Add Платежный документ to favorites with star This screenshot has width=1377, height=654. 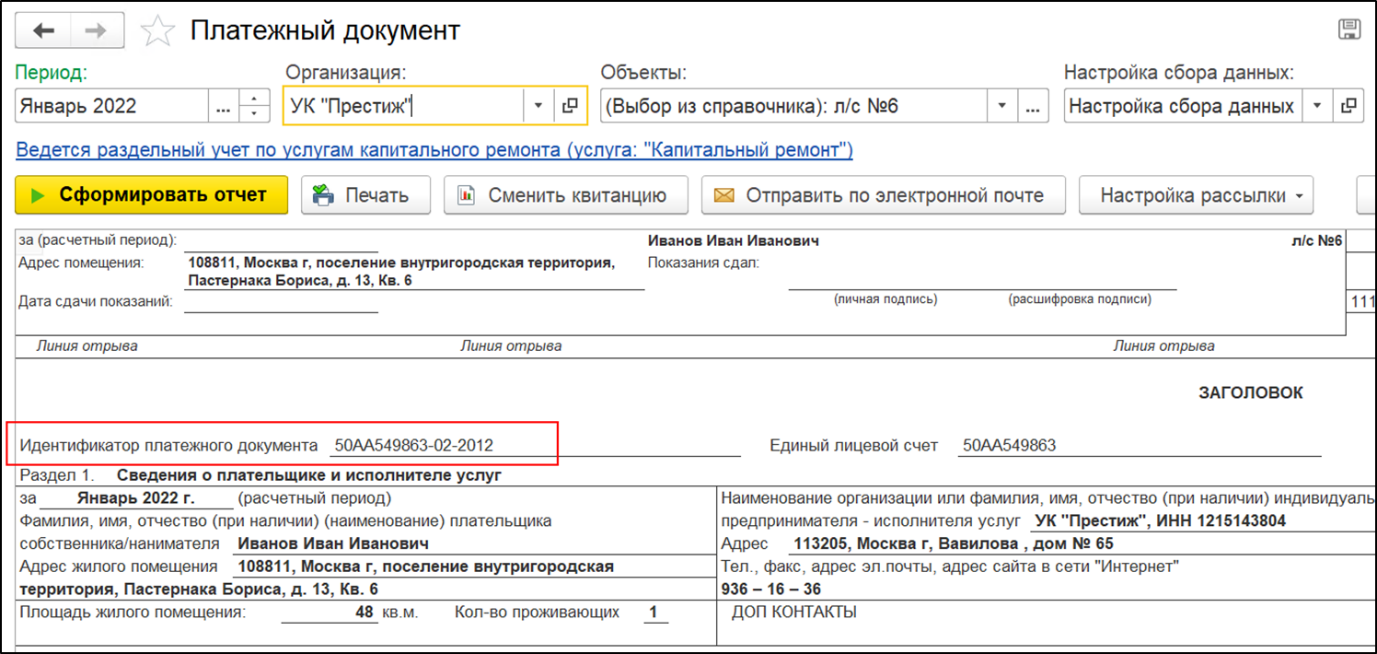point(157,32)
